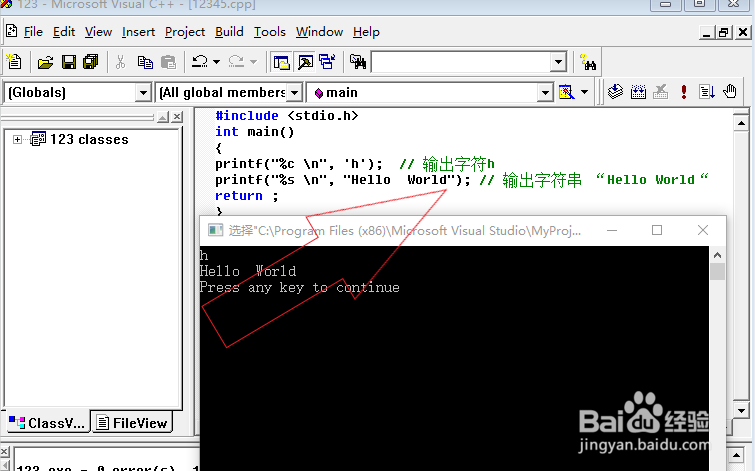
Task: Click the red exclamation Execute Program icon
Action: coord(684,92)
